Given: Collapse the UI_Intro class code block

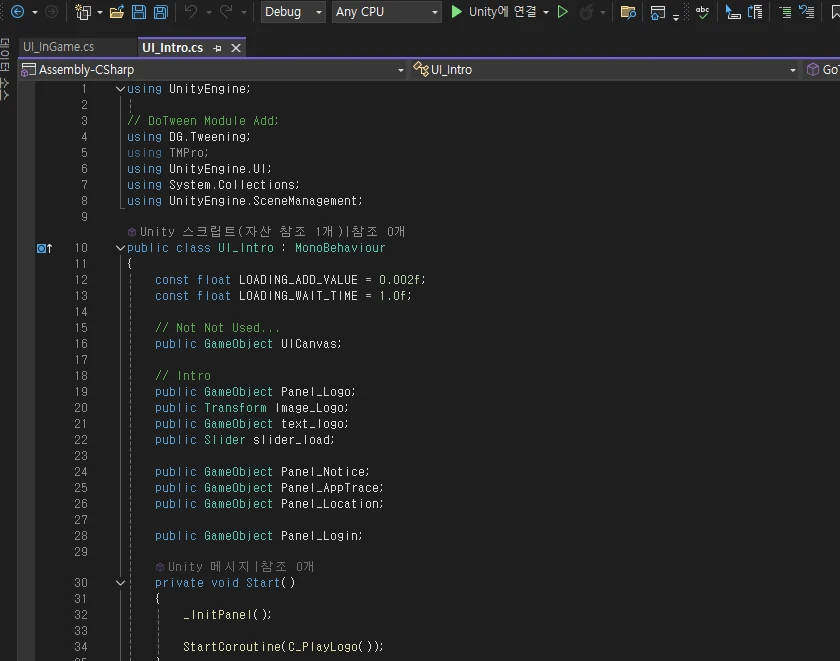Looking at the screenshot, I should pos(120,248).
